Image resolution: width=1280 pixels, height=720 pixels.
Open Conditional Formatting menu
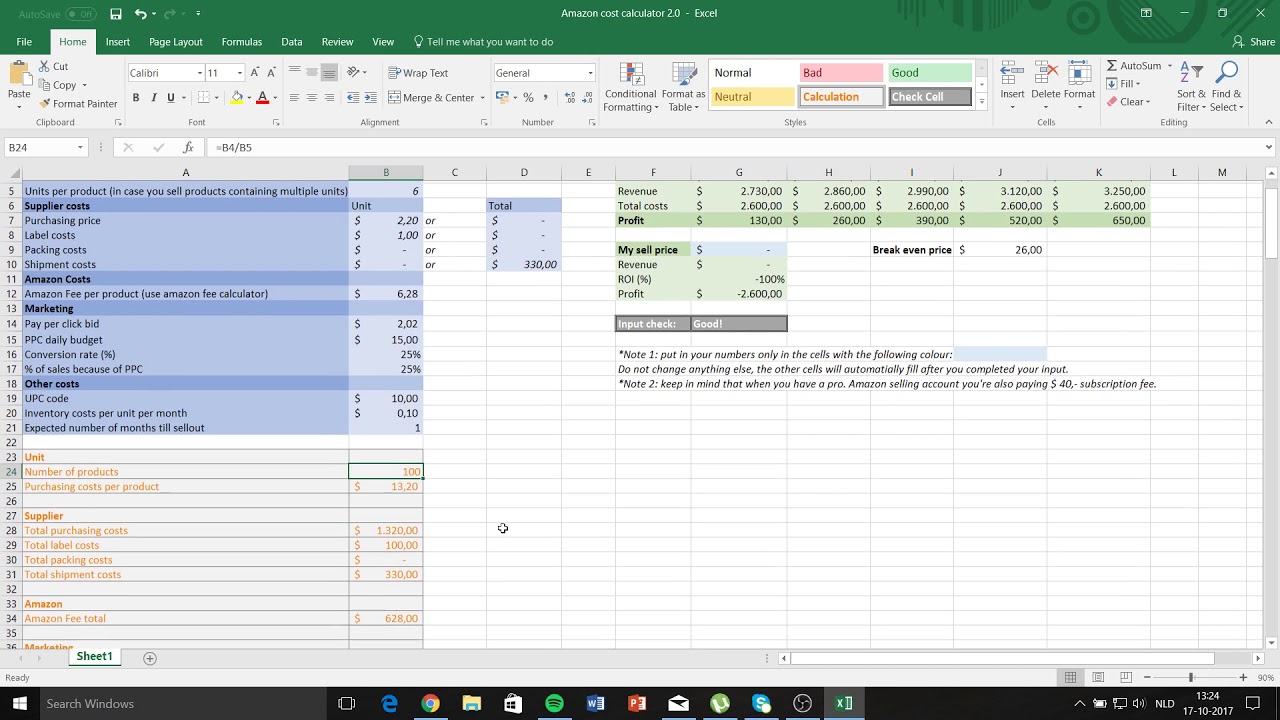point(631,88)
